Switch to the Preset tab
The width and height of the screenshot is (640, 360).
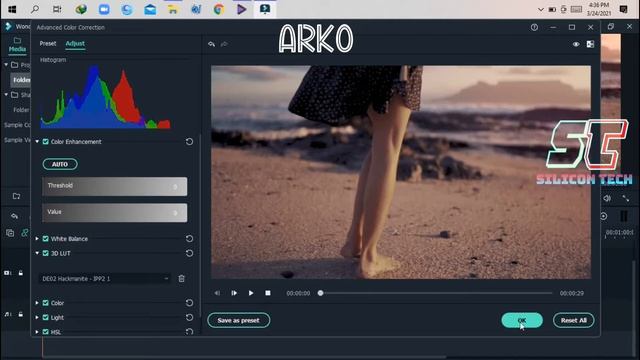click(48, 43)
